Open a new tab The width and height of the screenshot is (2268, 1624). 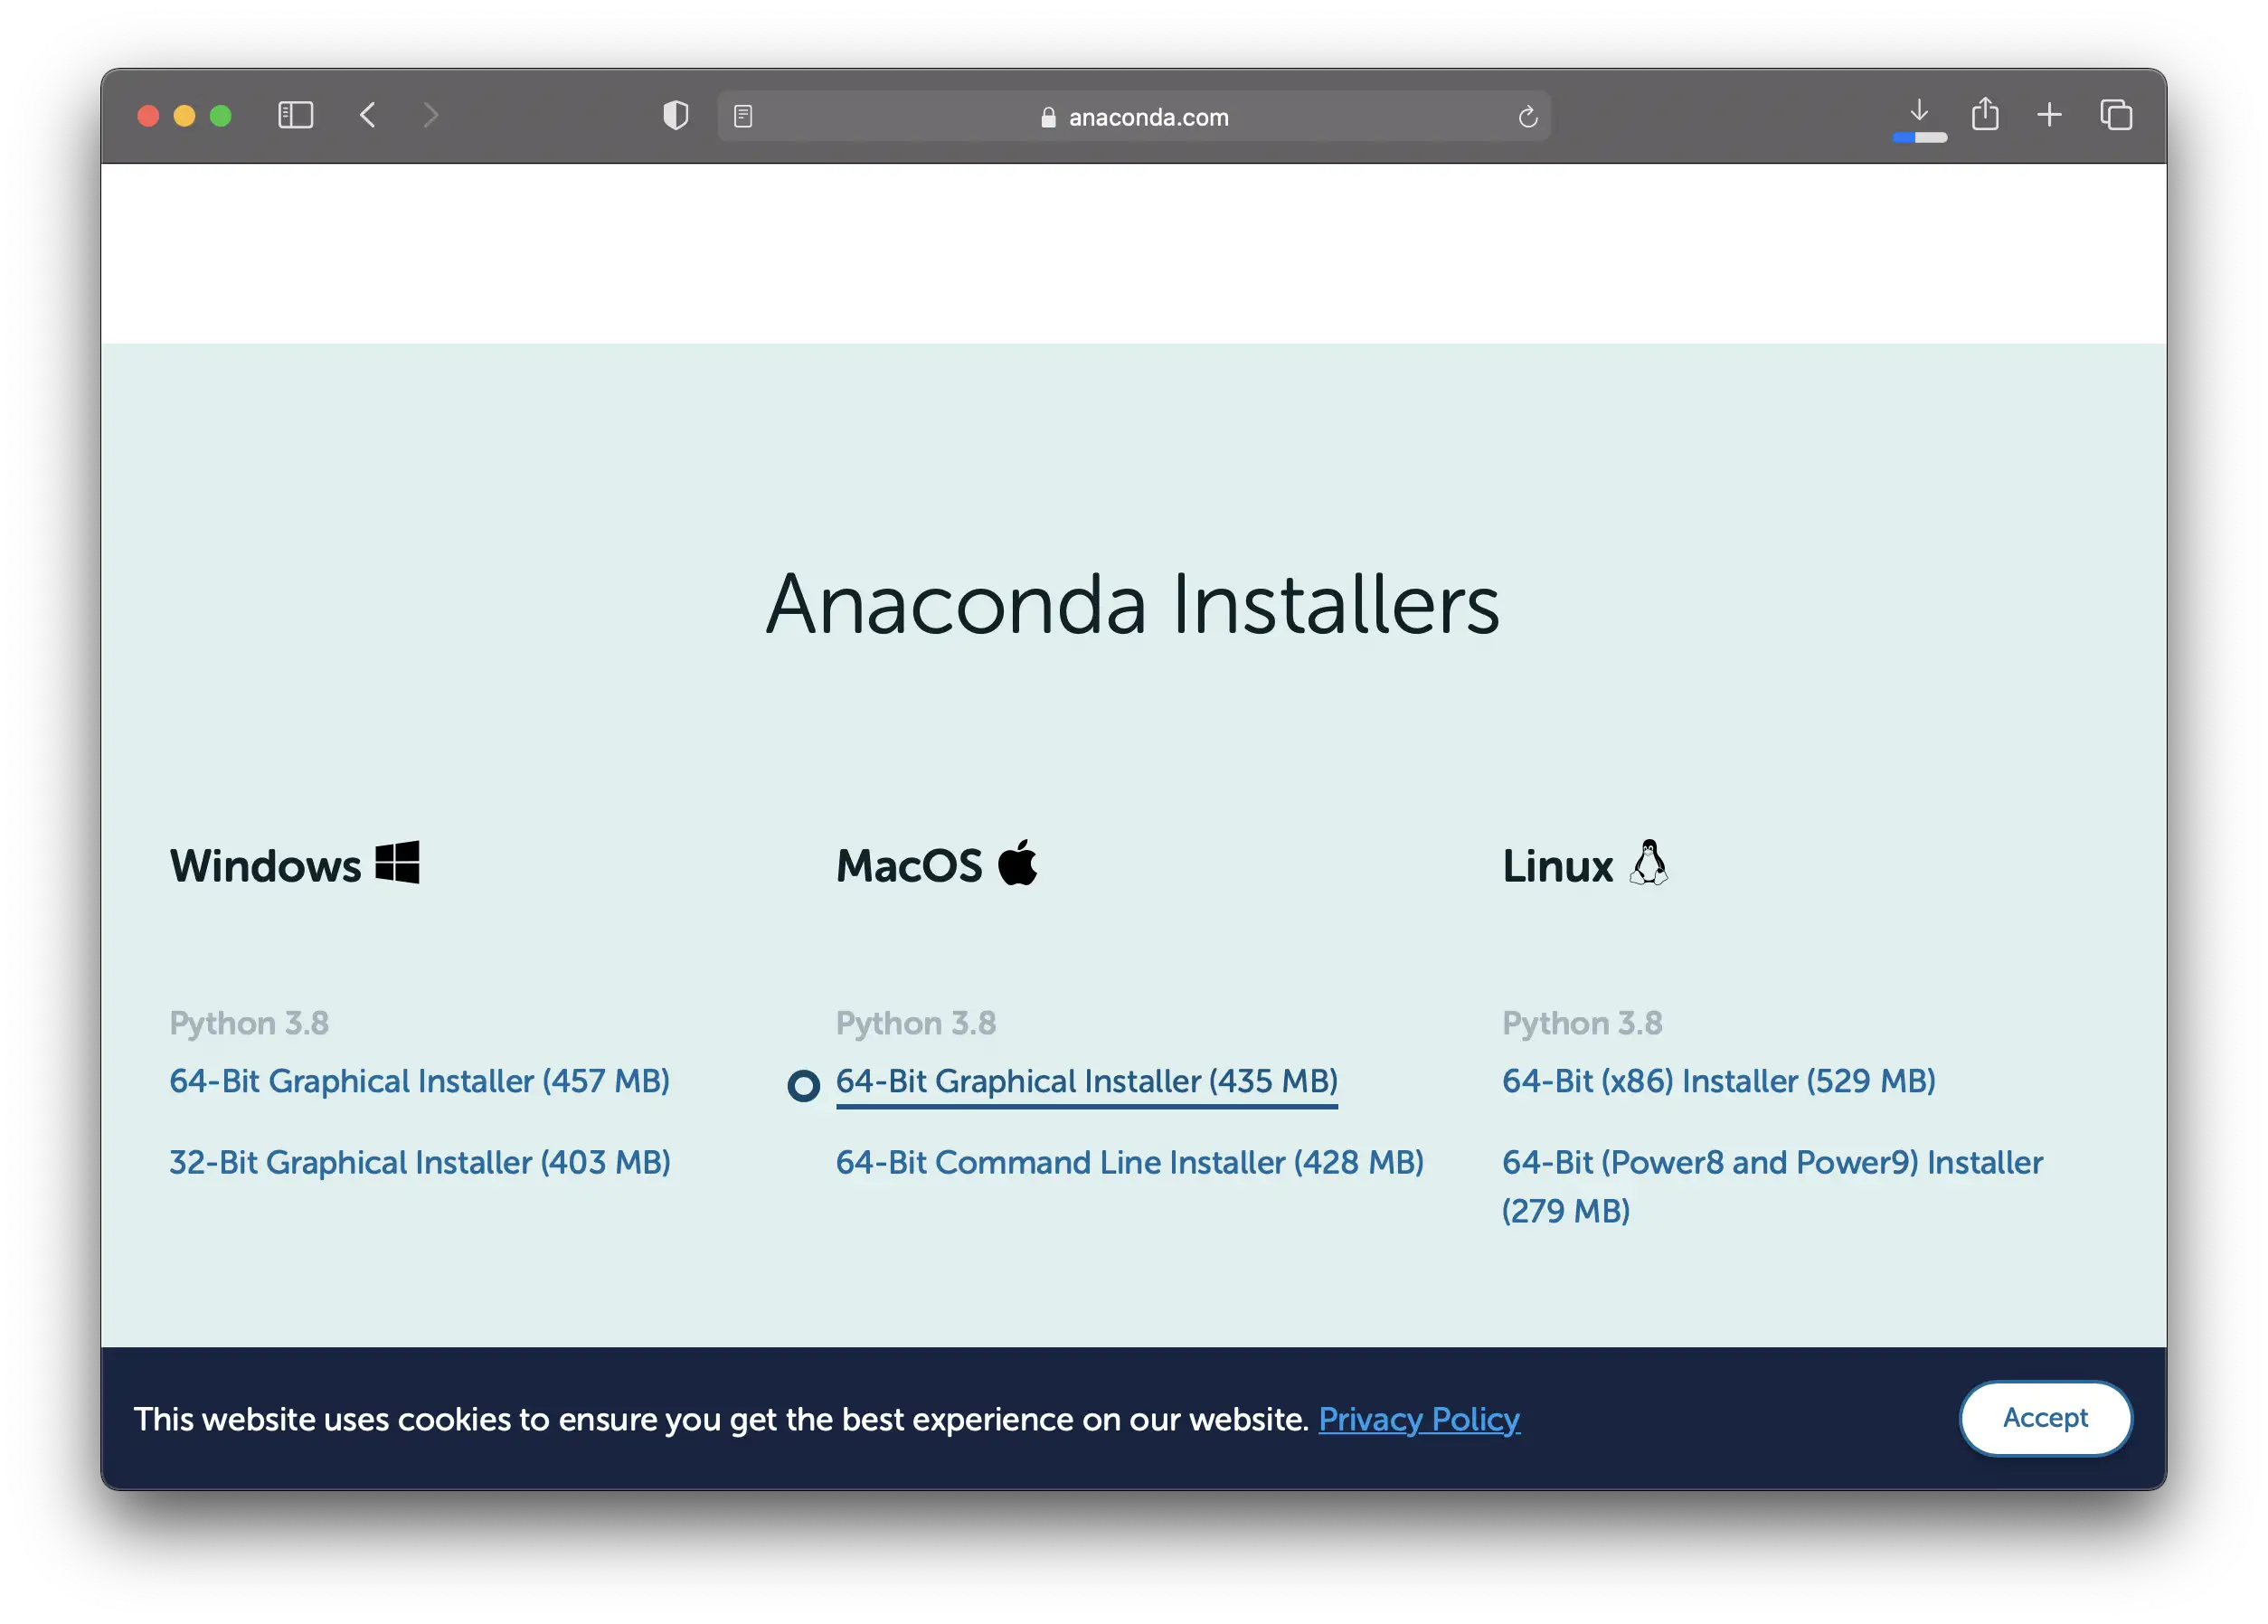[2049, 116]
